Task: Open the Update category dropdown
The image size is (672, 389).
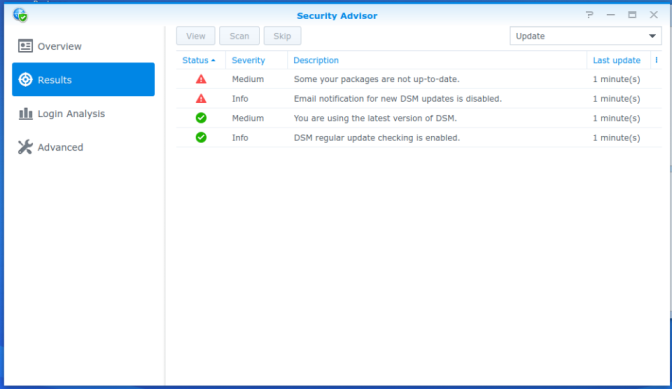Action: click(585, 36)
